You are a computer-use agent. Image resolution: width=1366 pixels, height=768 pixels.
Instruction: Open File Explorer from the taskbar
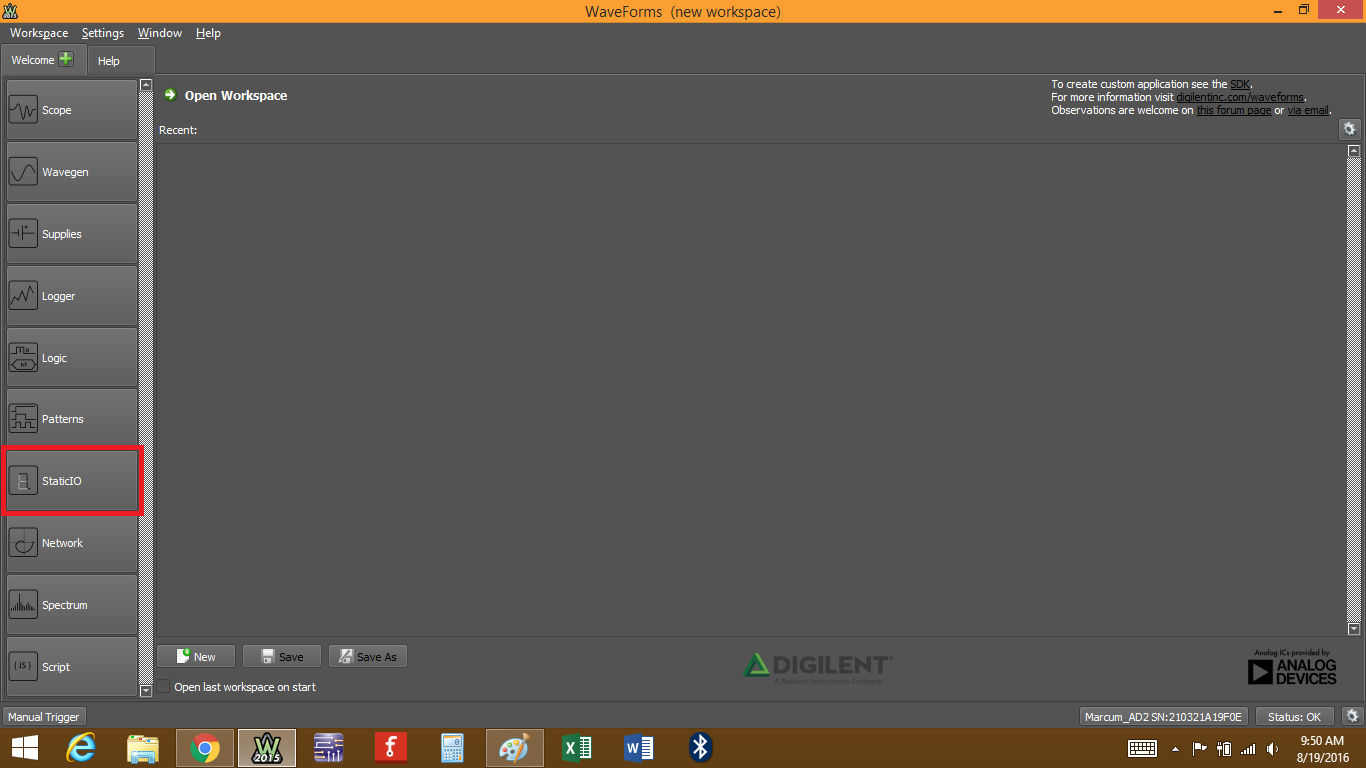143,747
